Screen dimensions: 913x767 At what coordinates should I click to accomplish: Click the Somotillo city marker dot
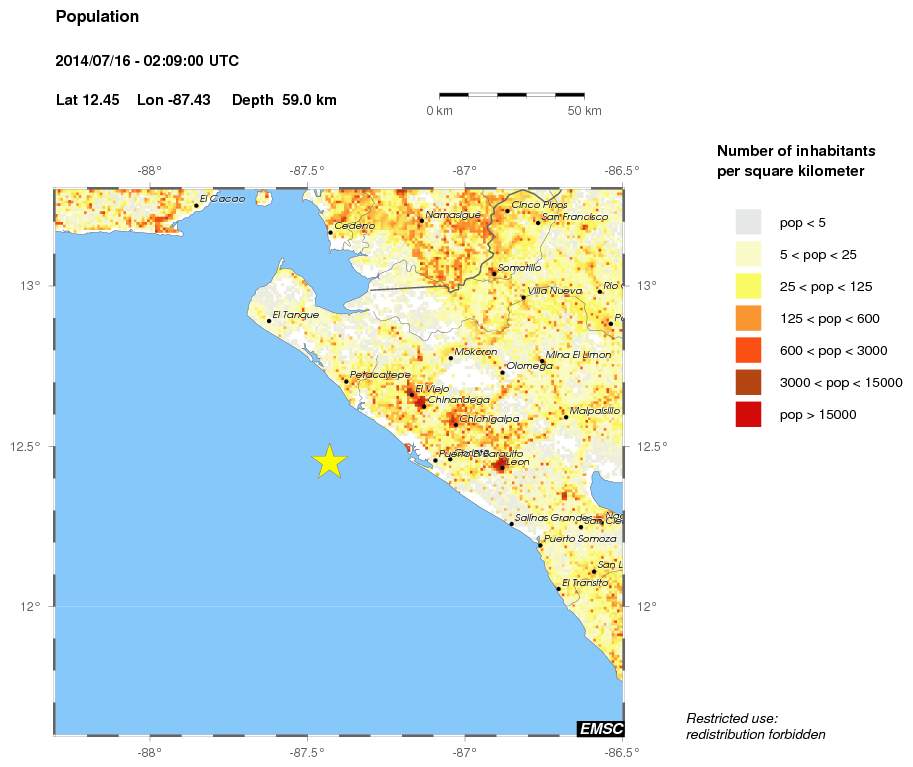click(494, 273)
